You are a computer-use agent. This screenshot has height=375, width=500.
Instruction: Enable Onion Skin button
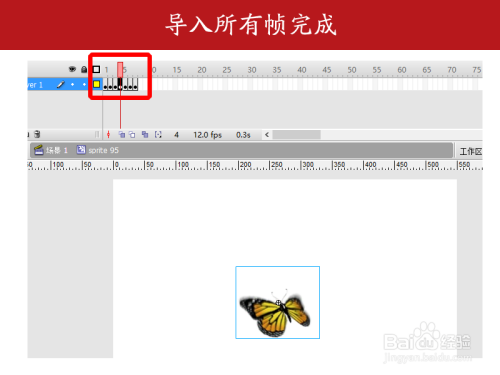click(x=122, y=134)
